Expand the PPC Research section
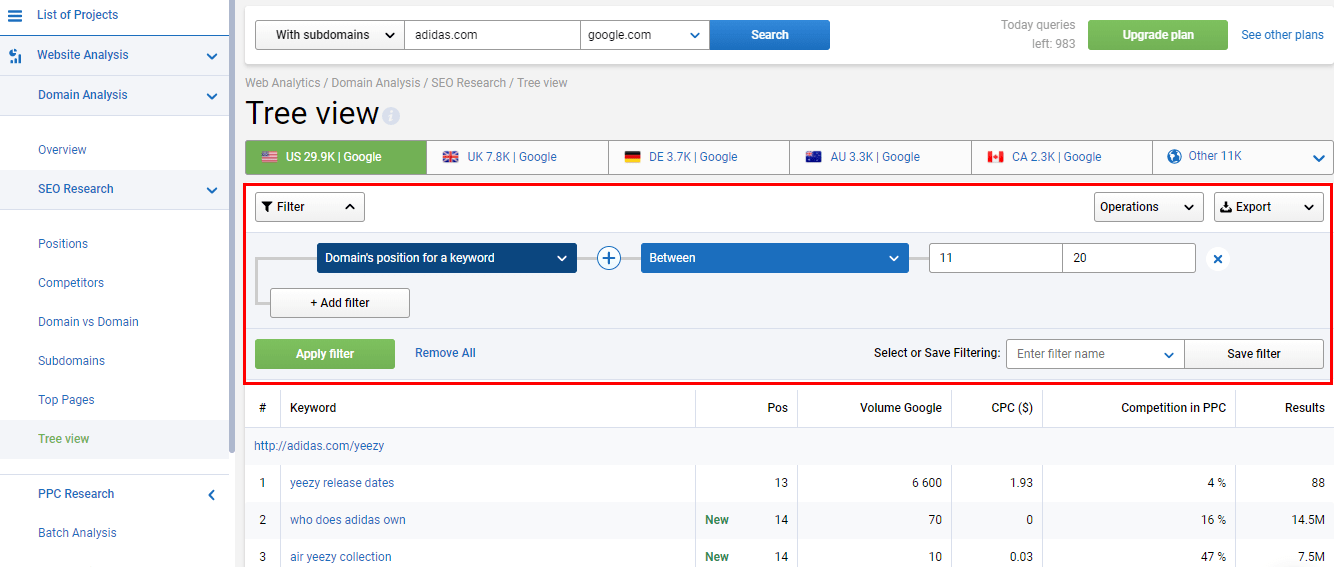1334x567 pixels. pyautogui.click(x=212, y=494)
